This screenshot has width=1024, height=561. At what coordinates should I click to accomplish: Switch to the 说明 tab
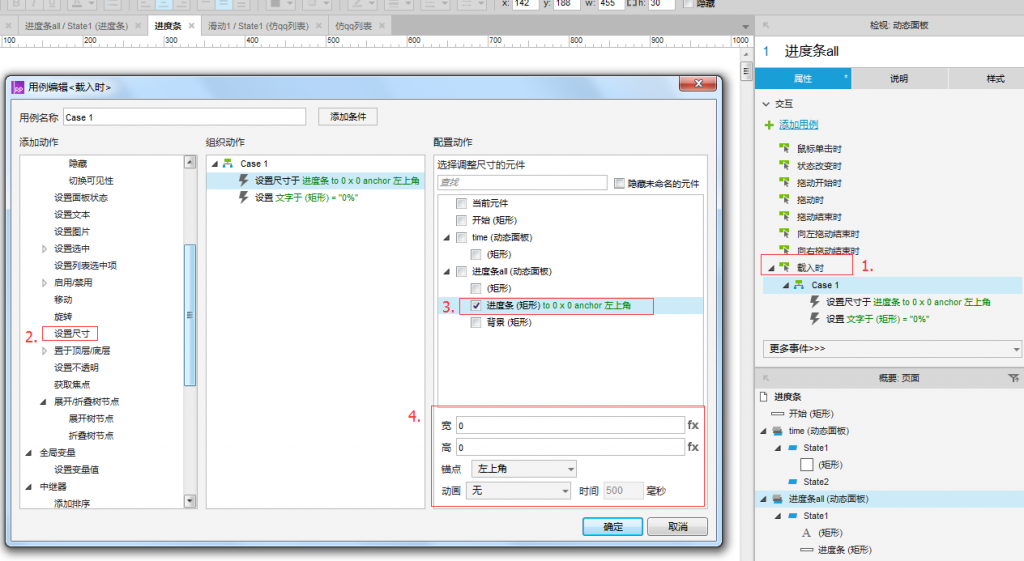point(899,78)
